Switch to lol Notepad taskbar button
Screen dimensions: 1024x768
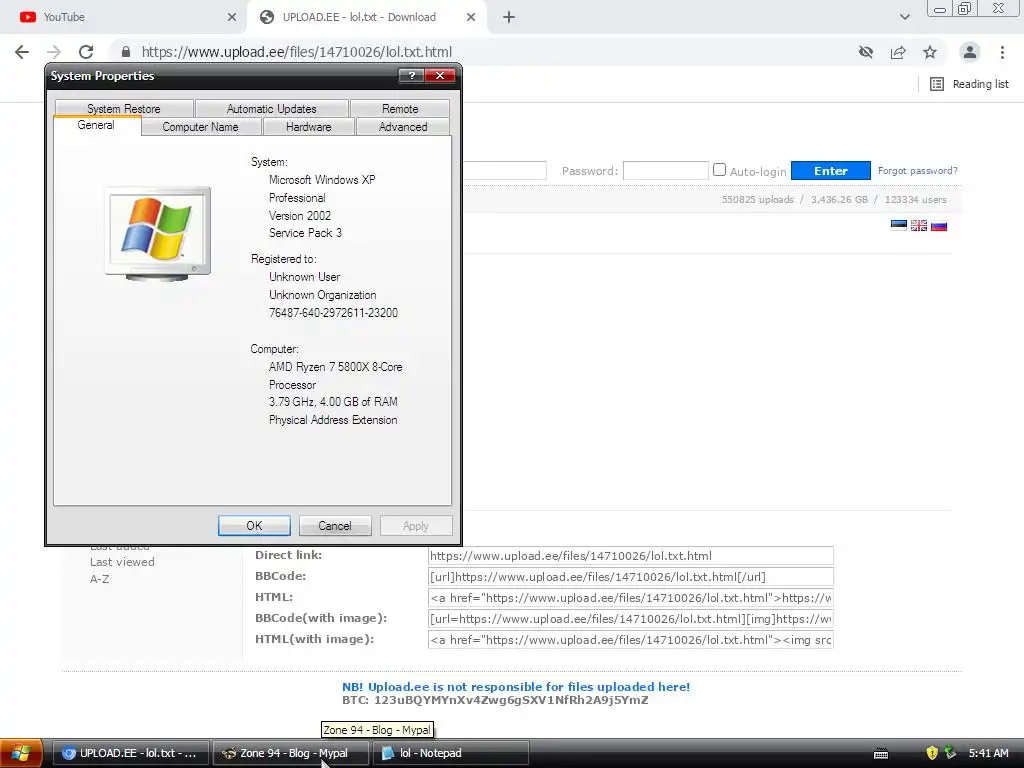coord(450,753)
